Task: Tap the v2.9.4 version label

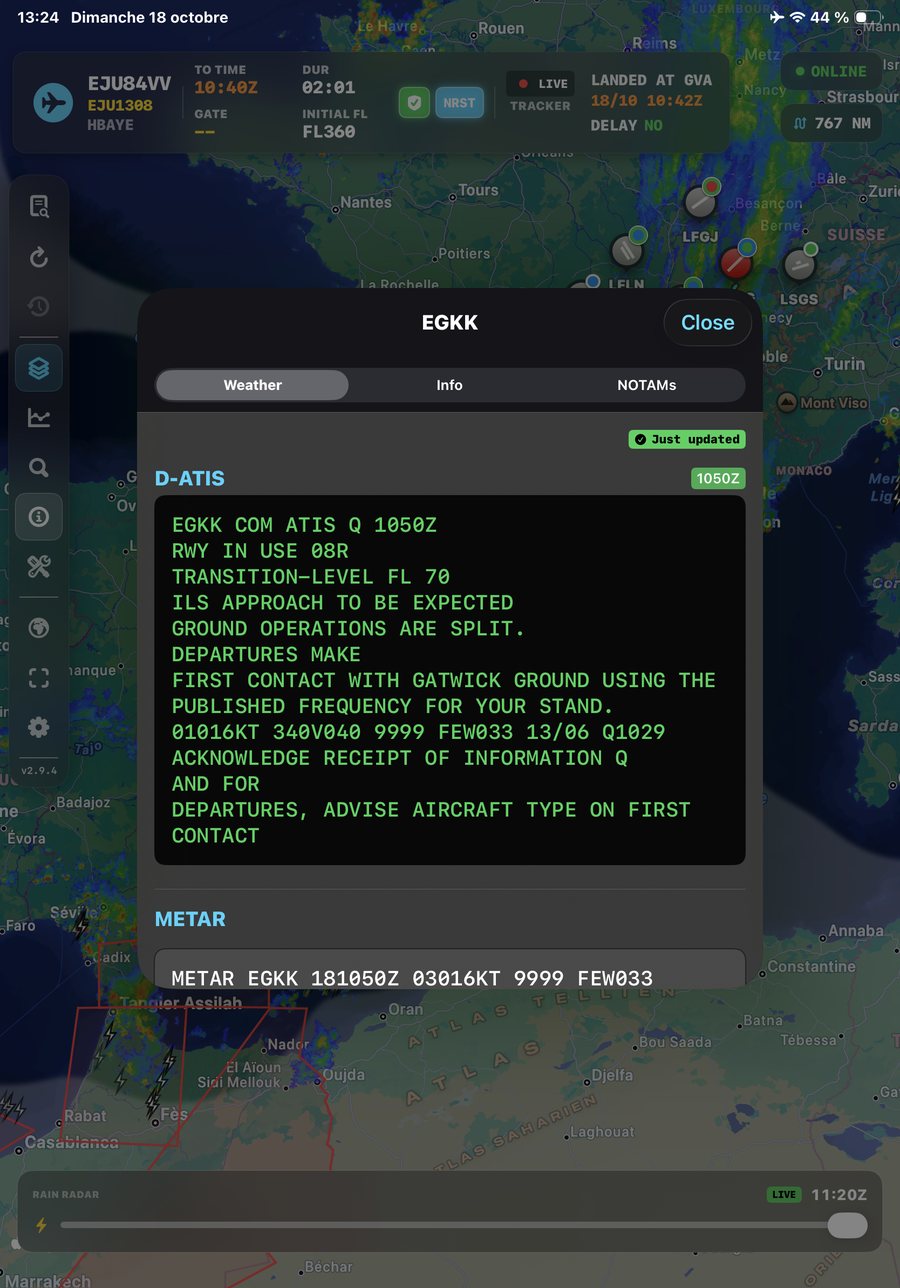Action: pos(39,772)
